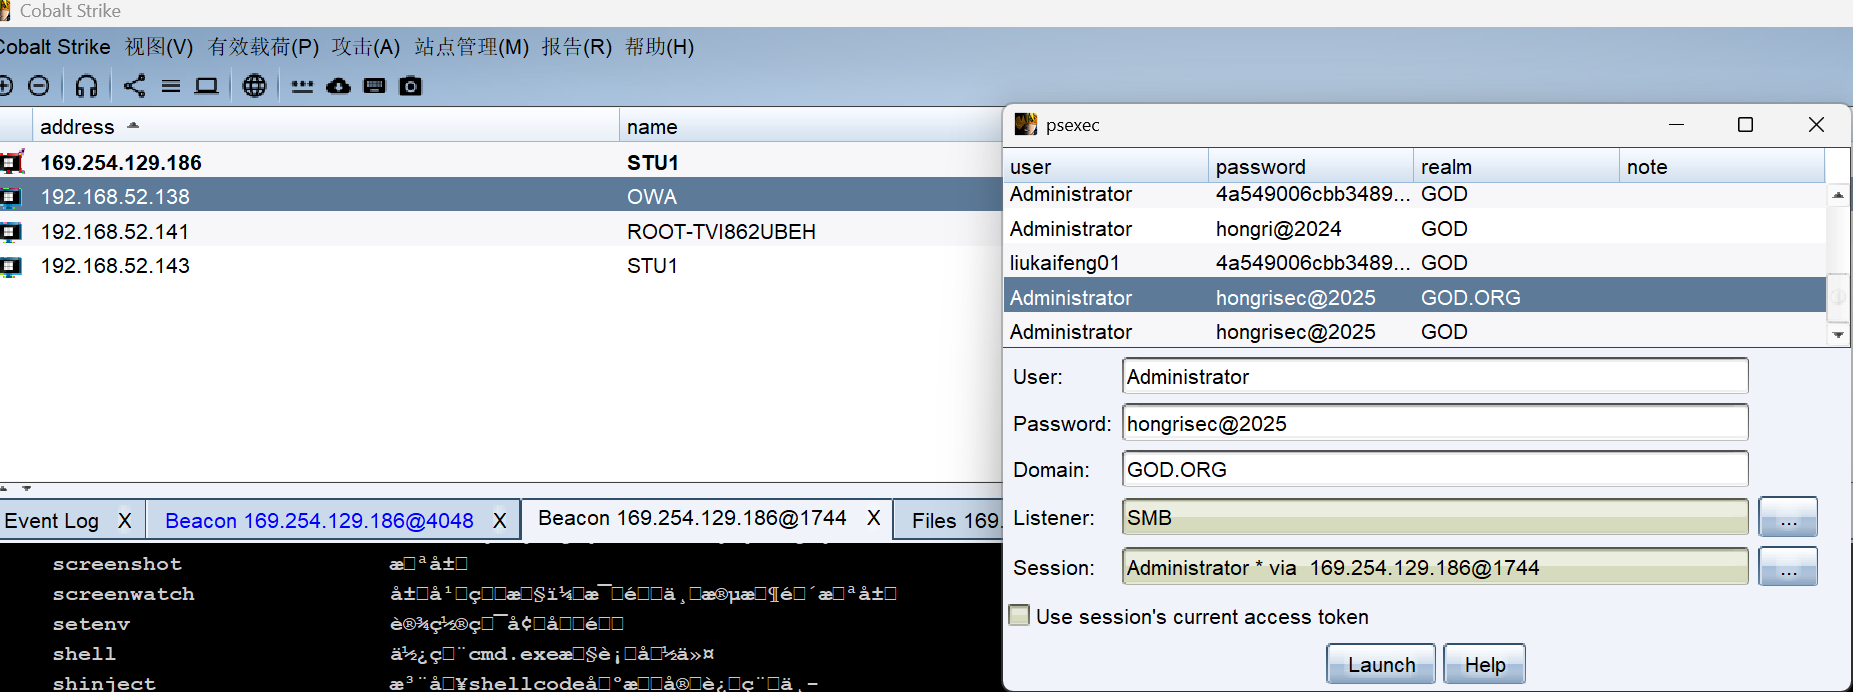
Task: Select target 192.168.52.143 STU1
Action: point(500,266)
